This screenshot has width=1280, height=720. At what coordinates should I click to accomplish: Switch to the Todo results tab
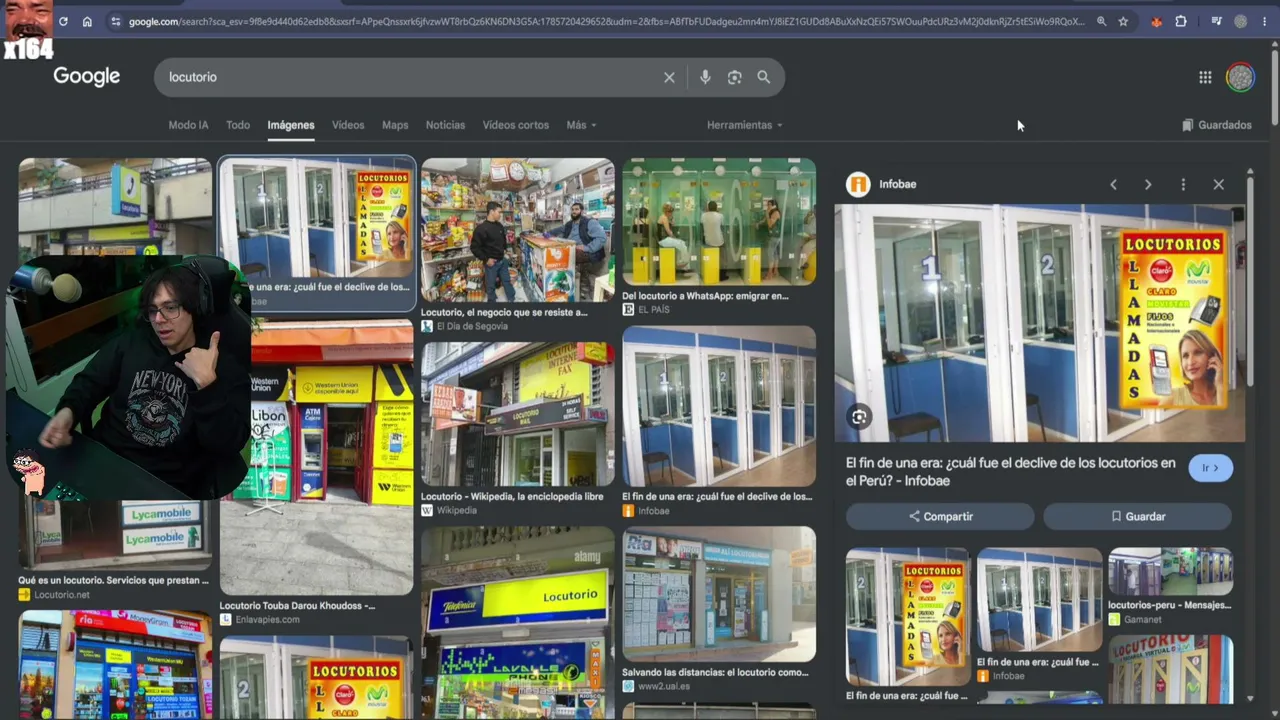coord(238,125)
